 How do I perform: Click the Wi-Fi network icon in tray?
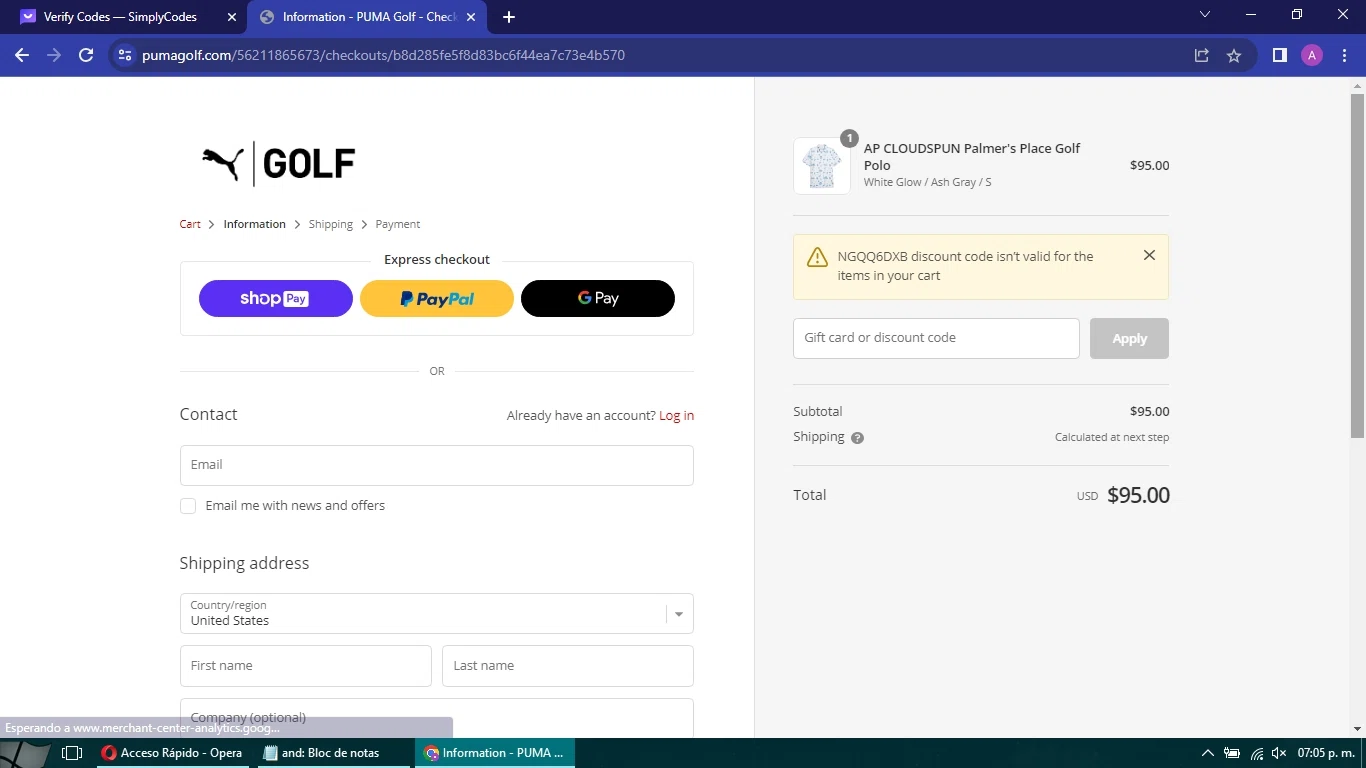tap(1257, 753)
